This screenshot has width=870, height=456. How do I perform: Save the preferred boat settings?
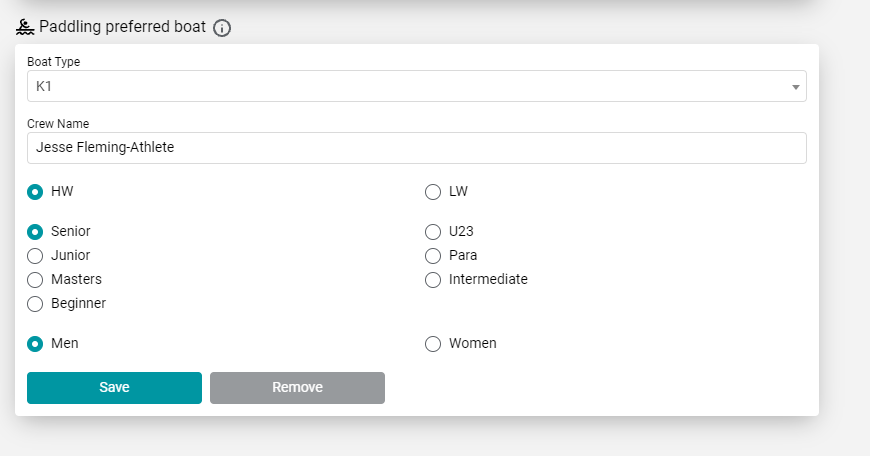tap(114, 388)
